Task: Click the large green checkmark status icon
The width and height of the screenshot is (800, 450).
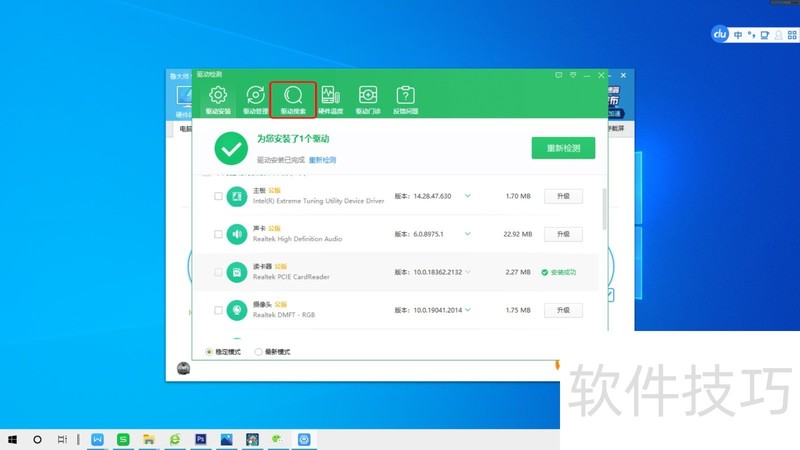Action: (x=231, y=148)
